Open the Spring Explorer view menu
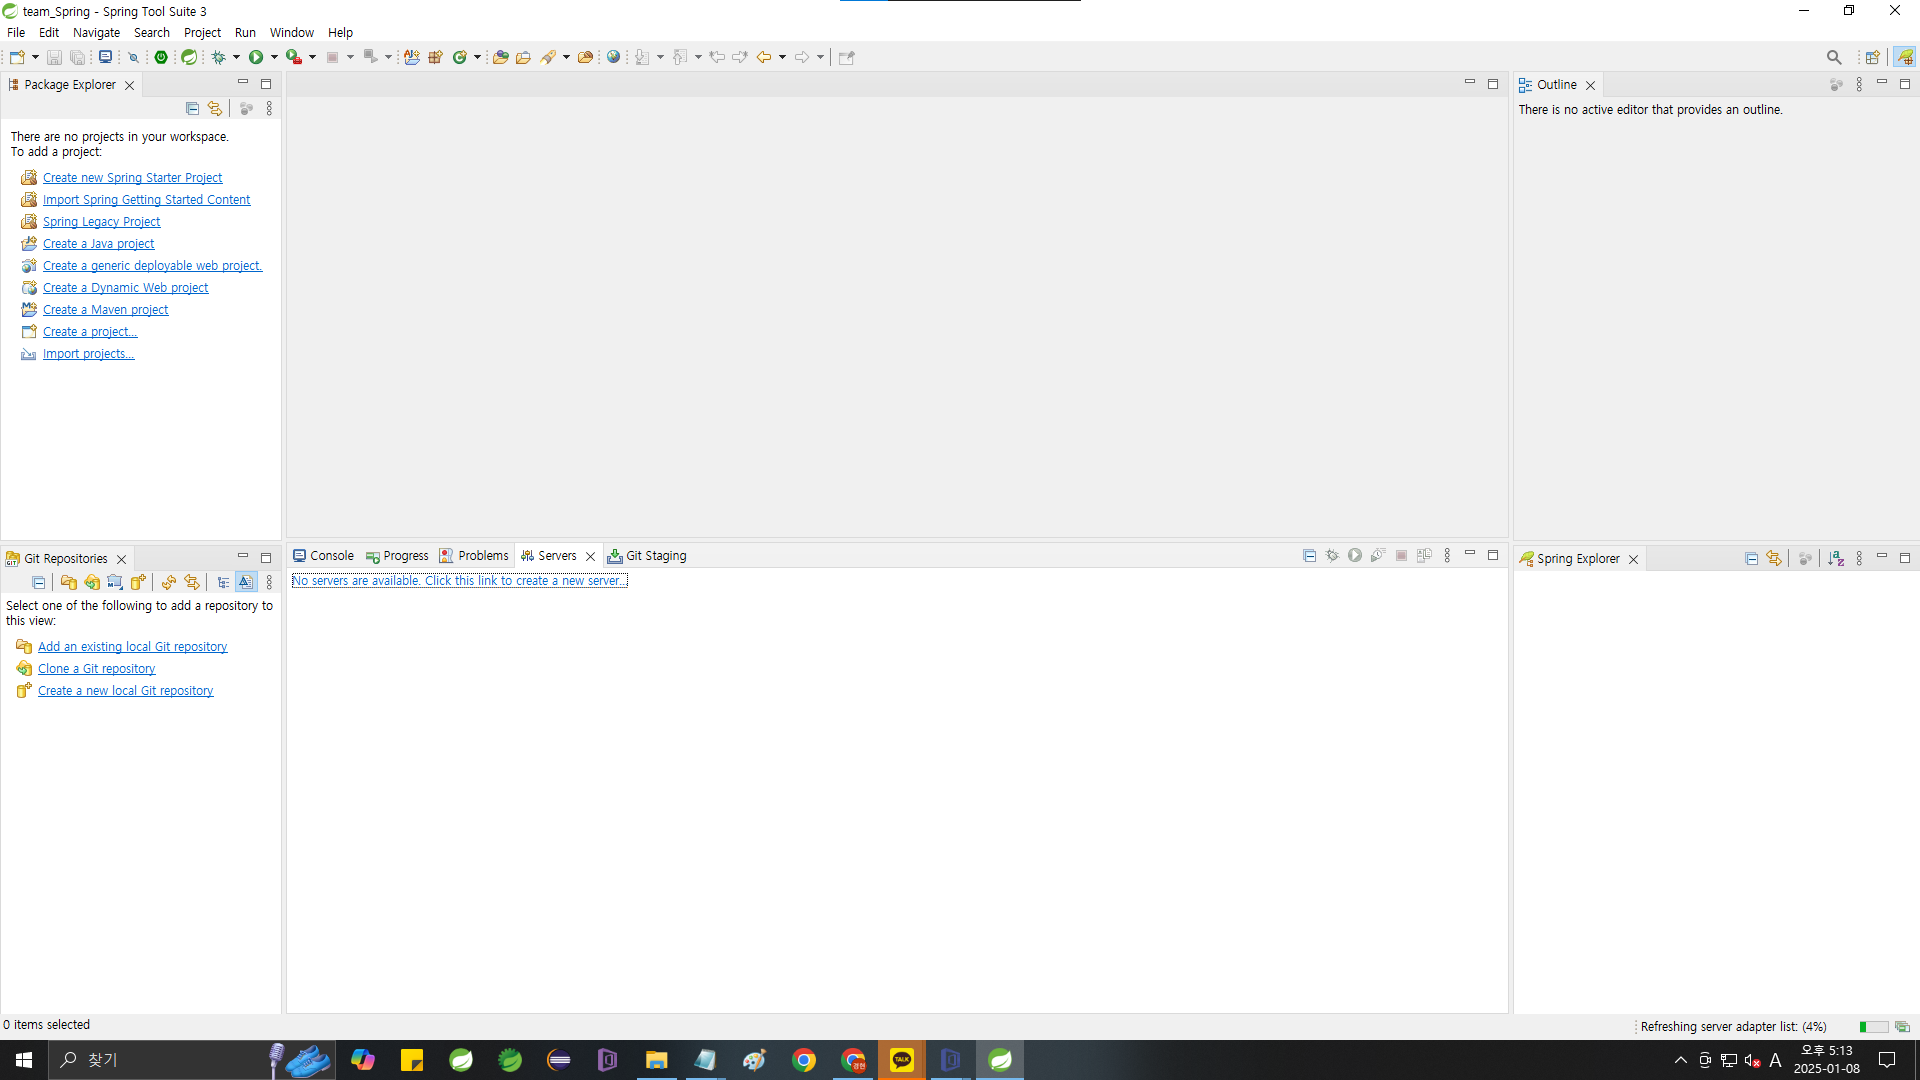Screen dimensions: 1920x1080 click(1859, 559)
